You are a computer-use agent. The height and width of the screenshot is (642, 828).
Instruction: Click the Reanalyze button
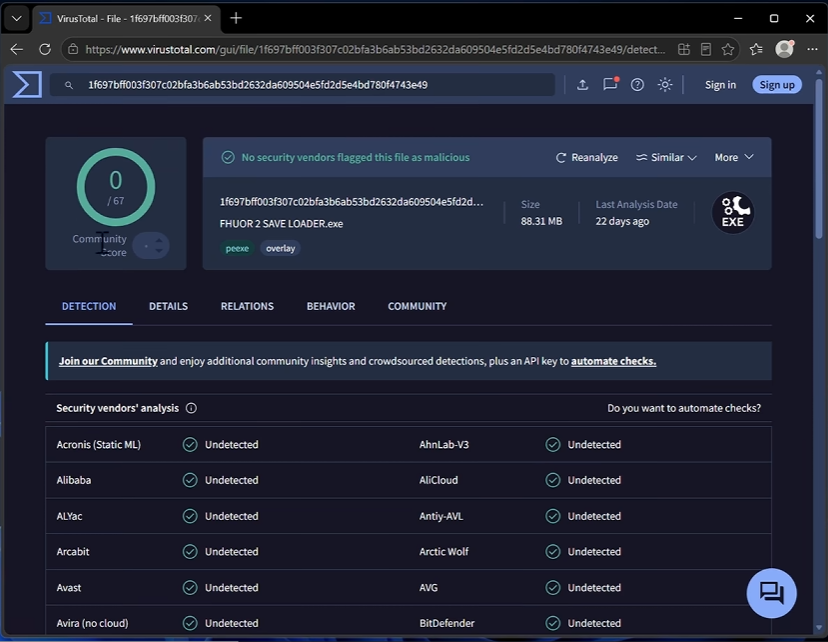(x=587, y=157)
